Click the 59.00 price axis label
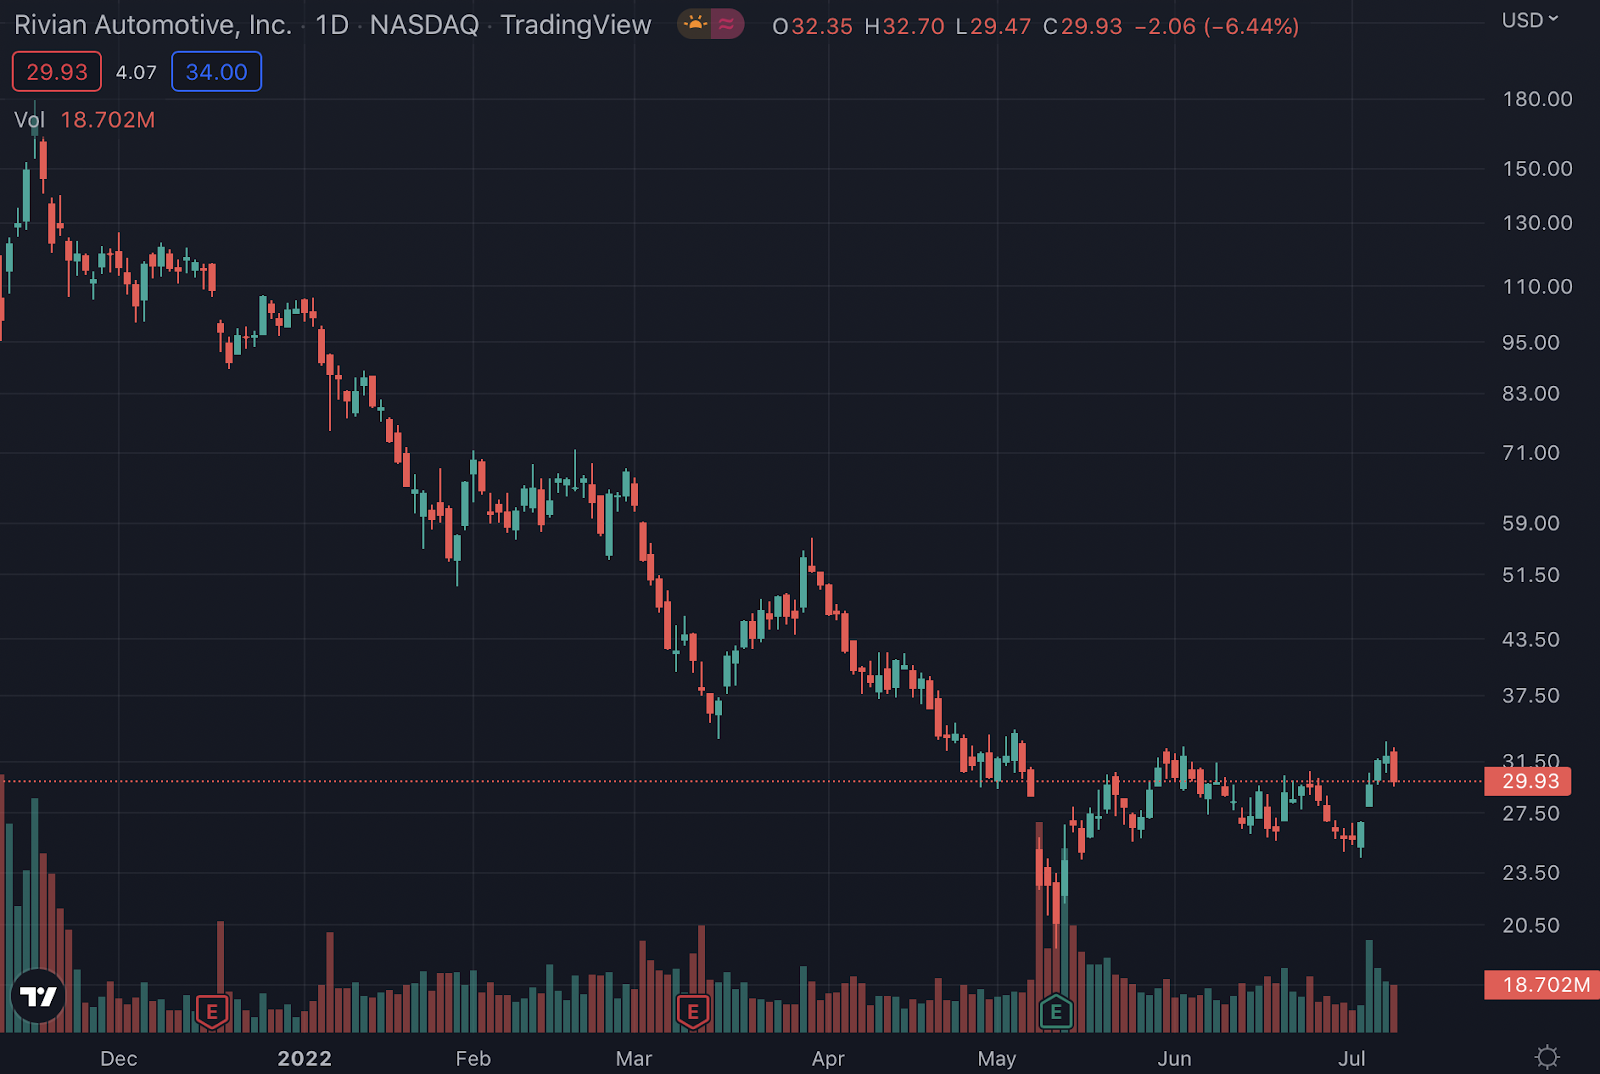This screenshot has height=1074, width=1600. pyautogui.click(x=1531, y=523)
